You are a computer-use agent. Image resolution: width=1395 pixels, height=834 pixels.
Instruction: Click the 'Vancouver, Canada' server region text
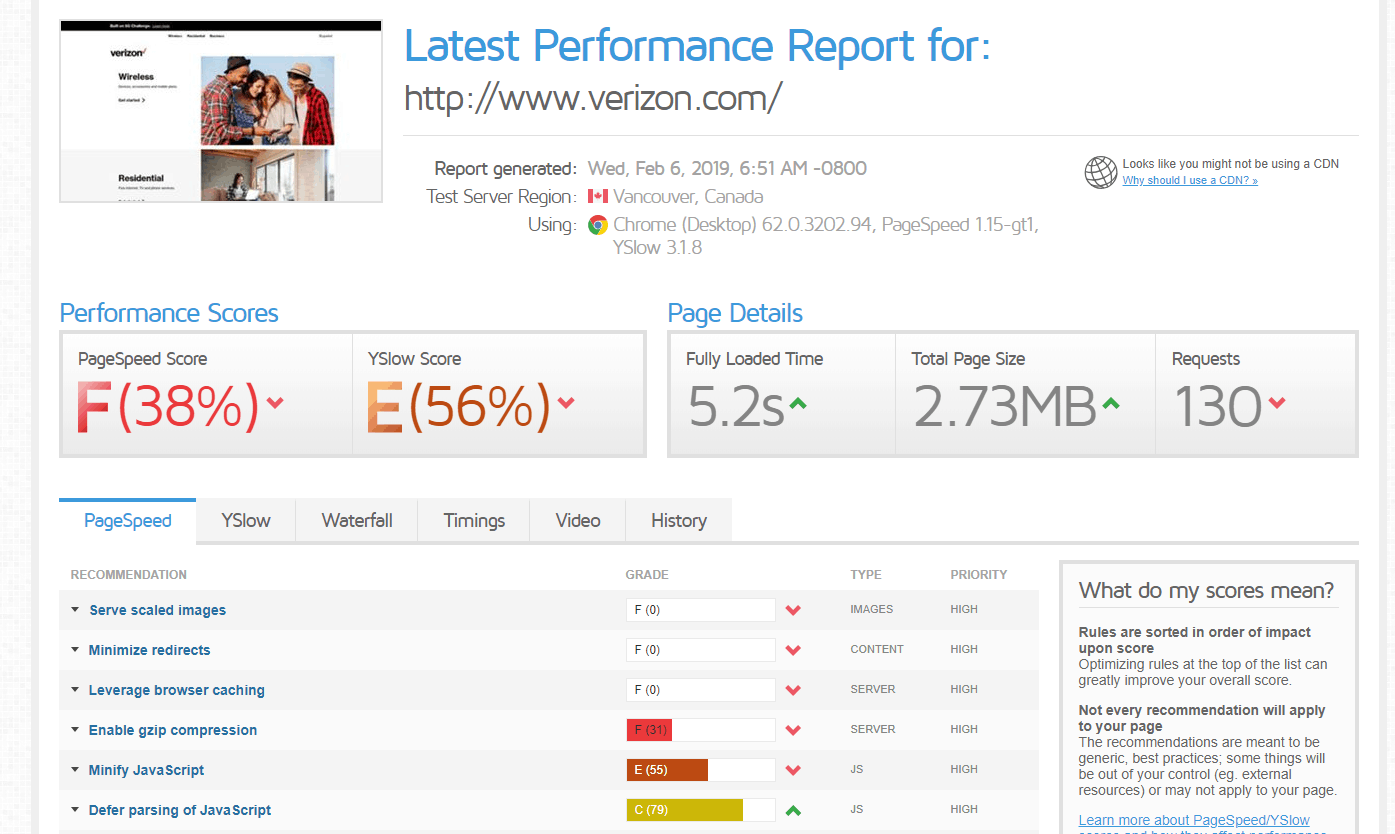point(688,196)
